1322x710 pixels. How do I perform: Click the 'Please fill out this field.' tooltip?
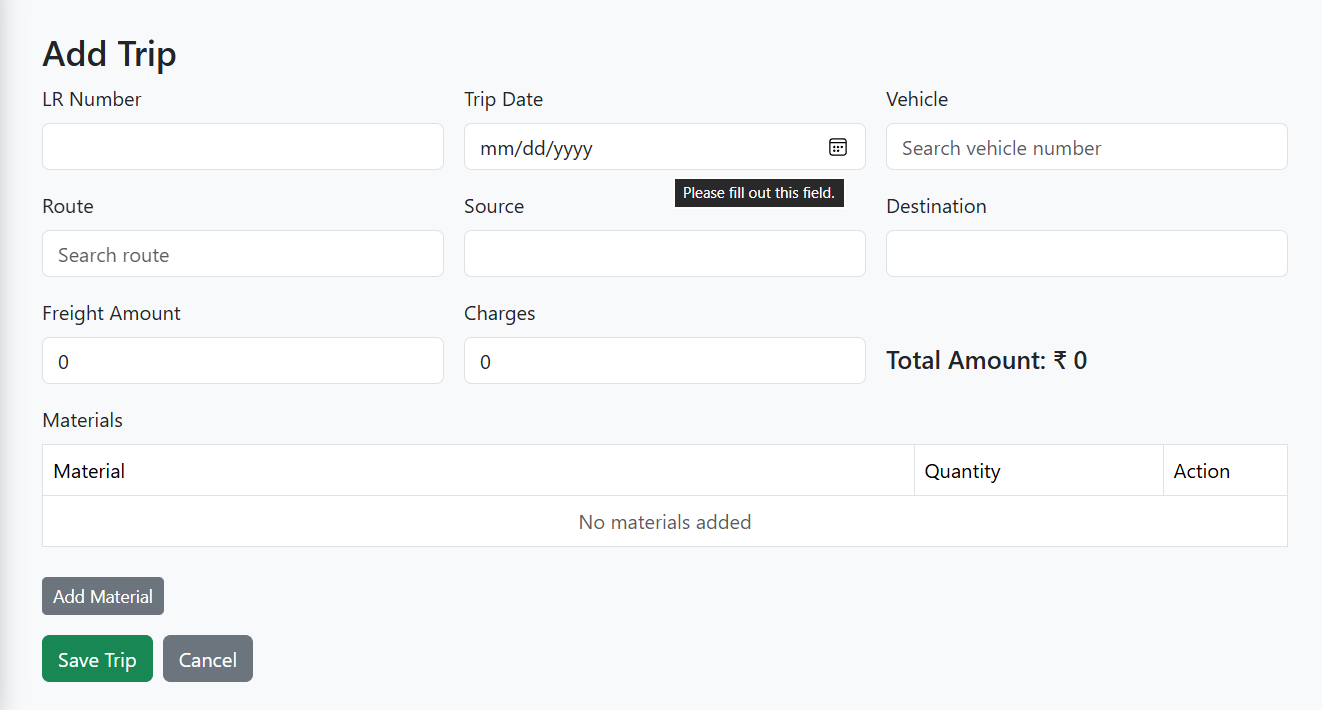pos(759,193)
